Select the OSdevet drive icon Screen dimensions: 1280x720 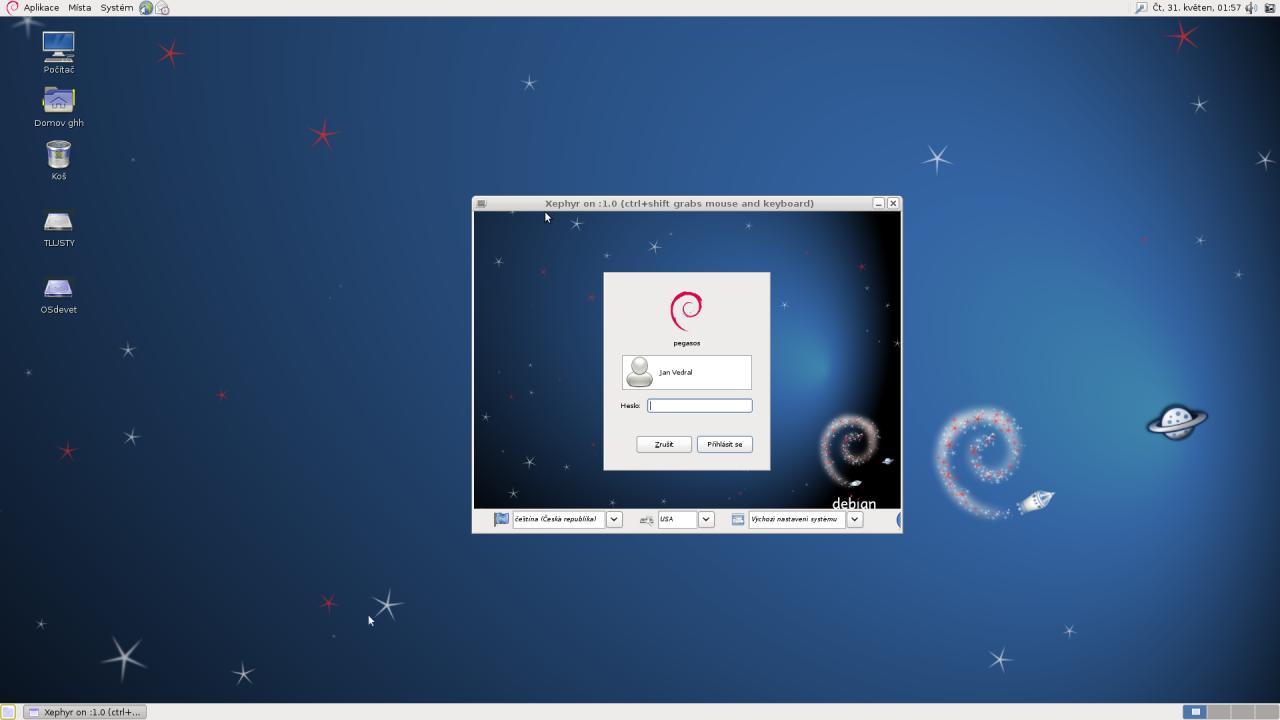point(58,288)
